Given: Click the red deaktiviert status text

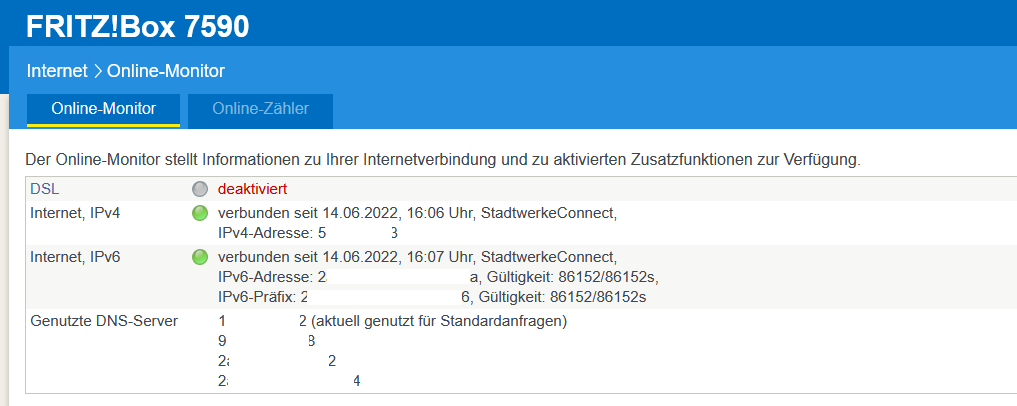Looking at the screenshot, I should point(252,189).
